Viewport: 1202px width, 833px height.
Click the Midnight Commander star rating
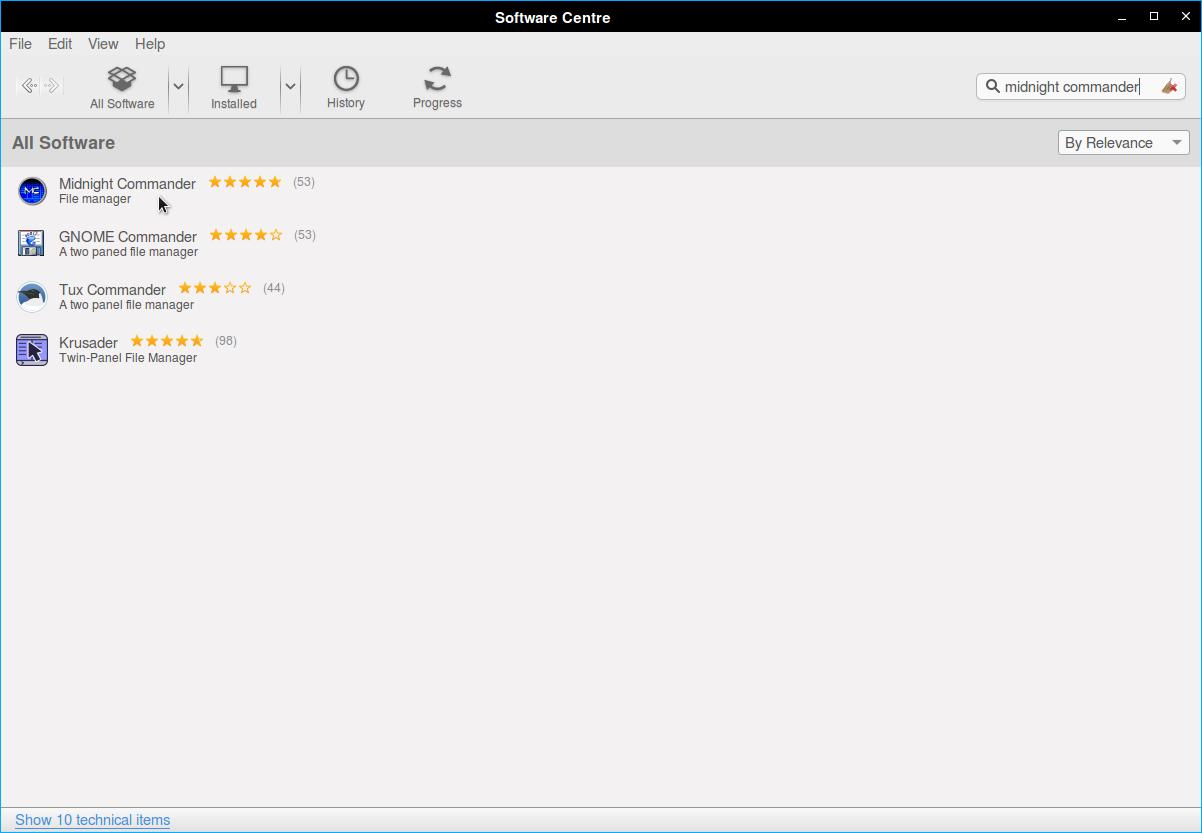click(245, 182)
